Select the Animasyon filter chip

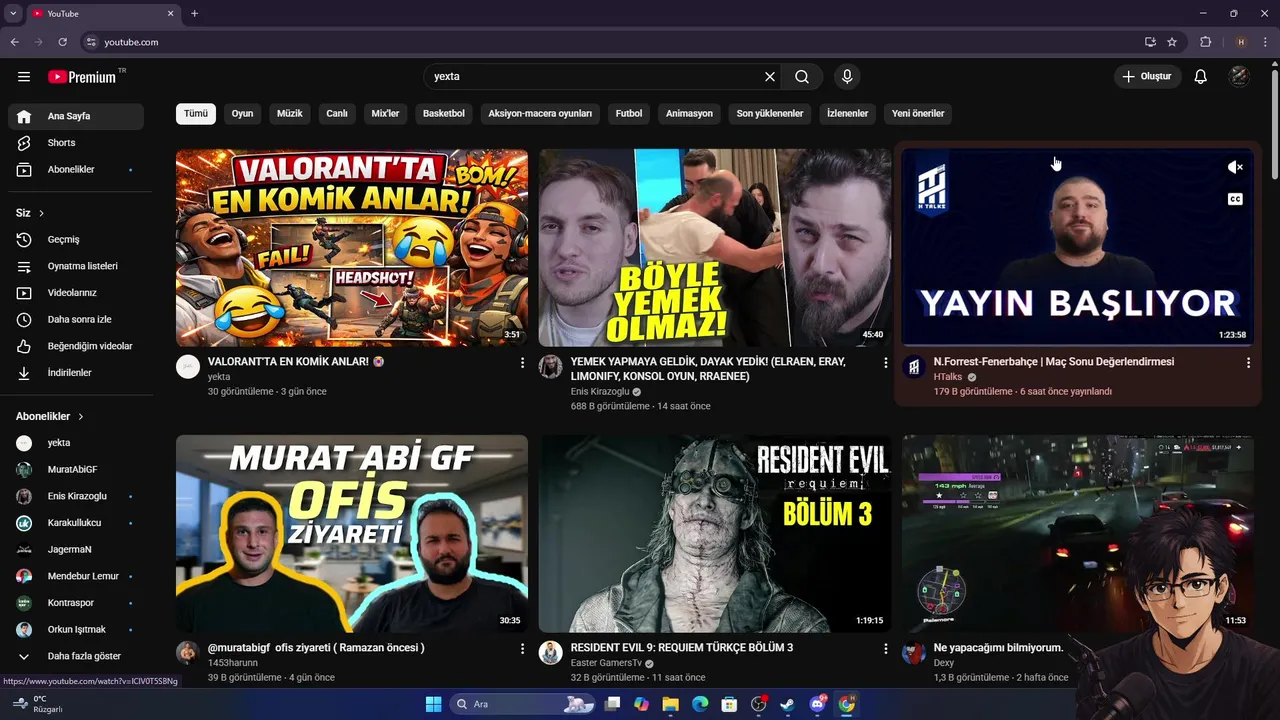tap(689, 114)
